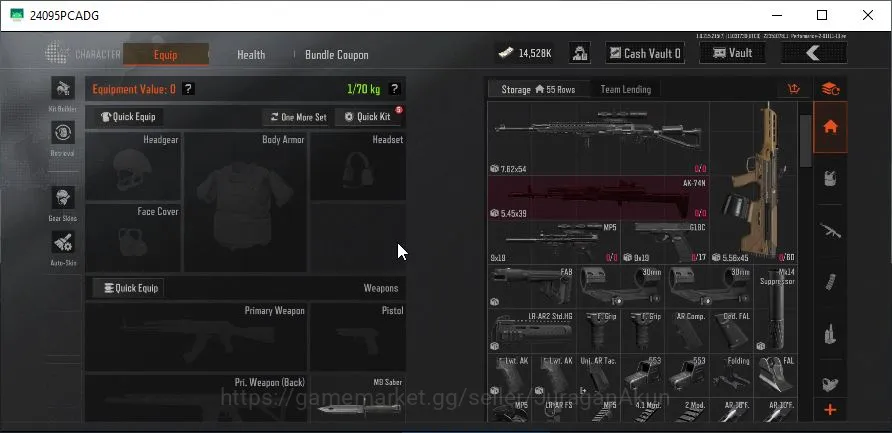Switch to the Health tab
892x433 pixels.
[251, 55]
